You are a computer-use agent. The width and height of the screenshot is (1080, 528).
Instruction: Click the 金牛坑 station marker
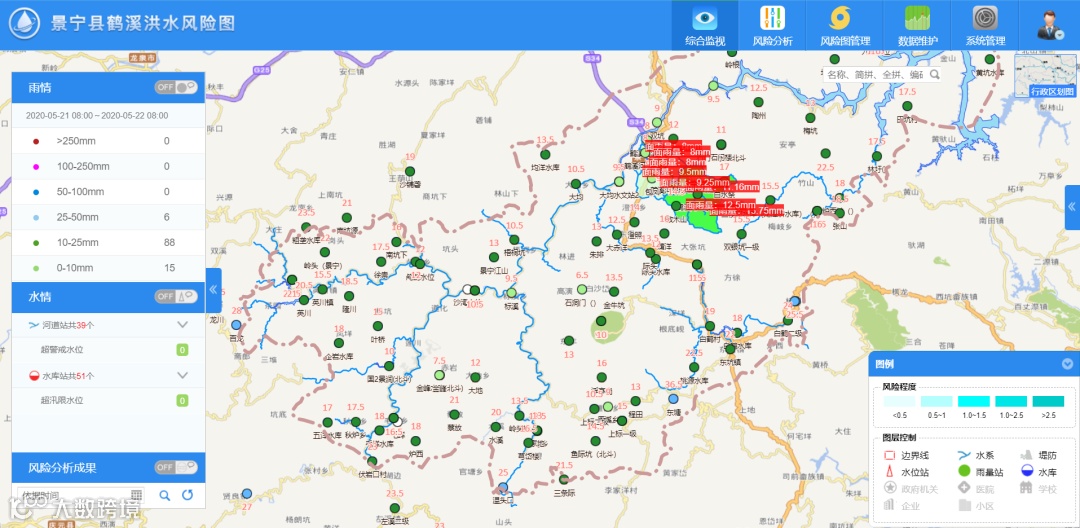[x=614, y=291]
